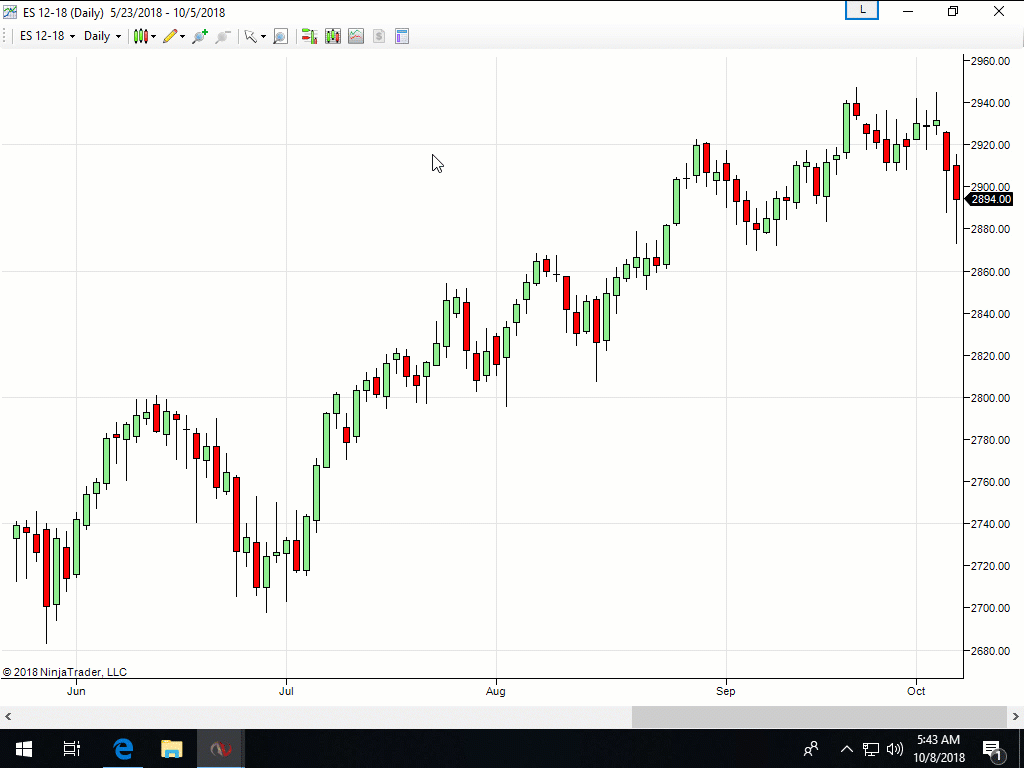Click the Jun label on time axis
The image size is (1024, 768).
[76, 691]
